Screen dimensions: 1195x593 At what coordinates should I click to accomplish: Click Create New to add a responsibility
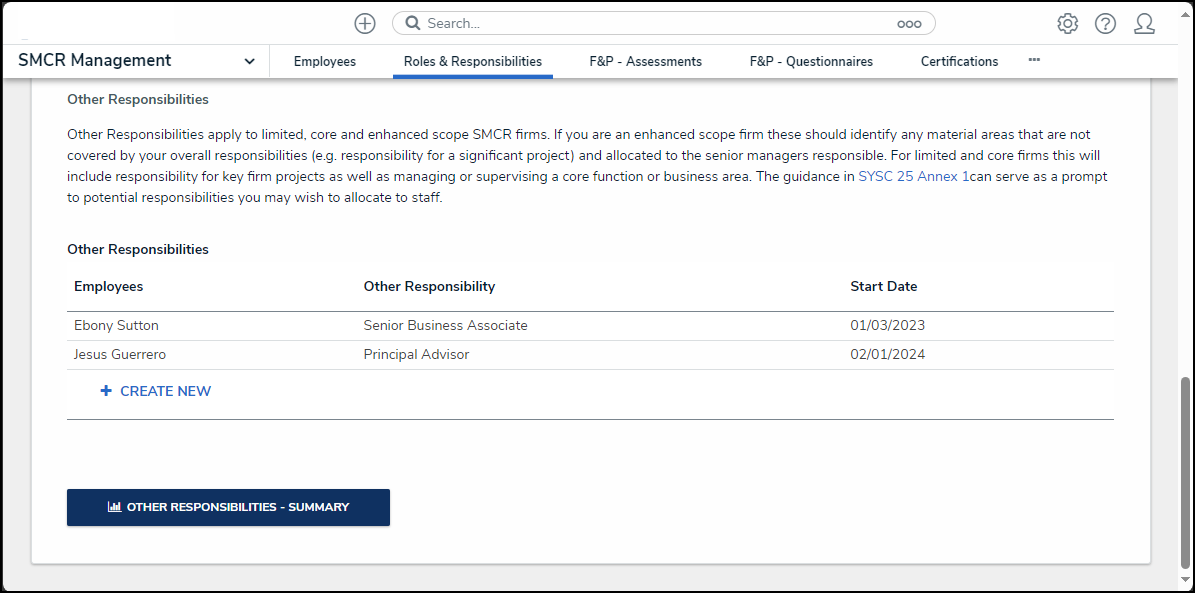pyautogui.click(x=156, y=391)
